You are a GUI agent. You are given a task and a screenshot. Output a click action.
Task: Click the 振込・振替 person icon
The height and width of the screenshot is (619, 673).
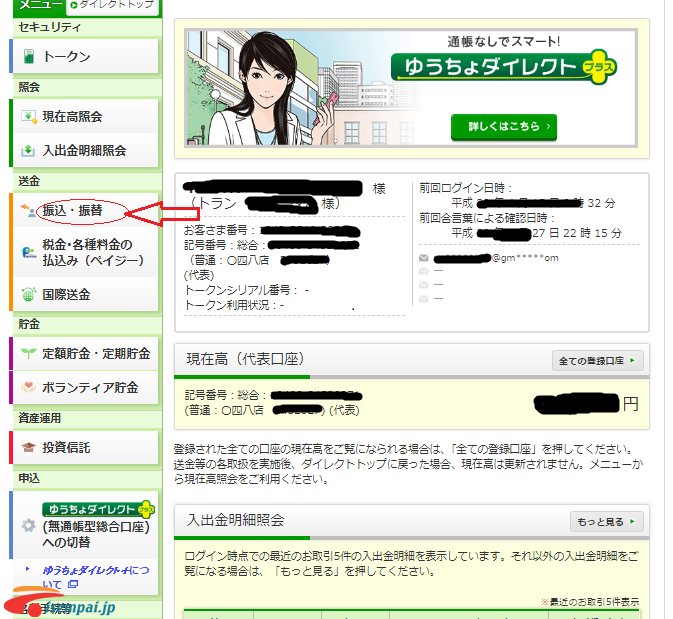tap(28, 210)
